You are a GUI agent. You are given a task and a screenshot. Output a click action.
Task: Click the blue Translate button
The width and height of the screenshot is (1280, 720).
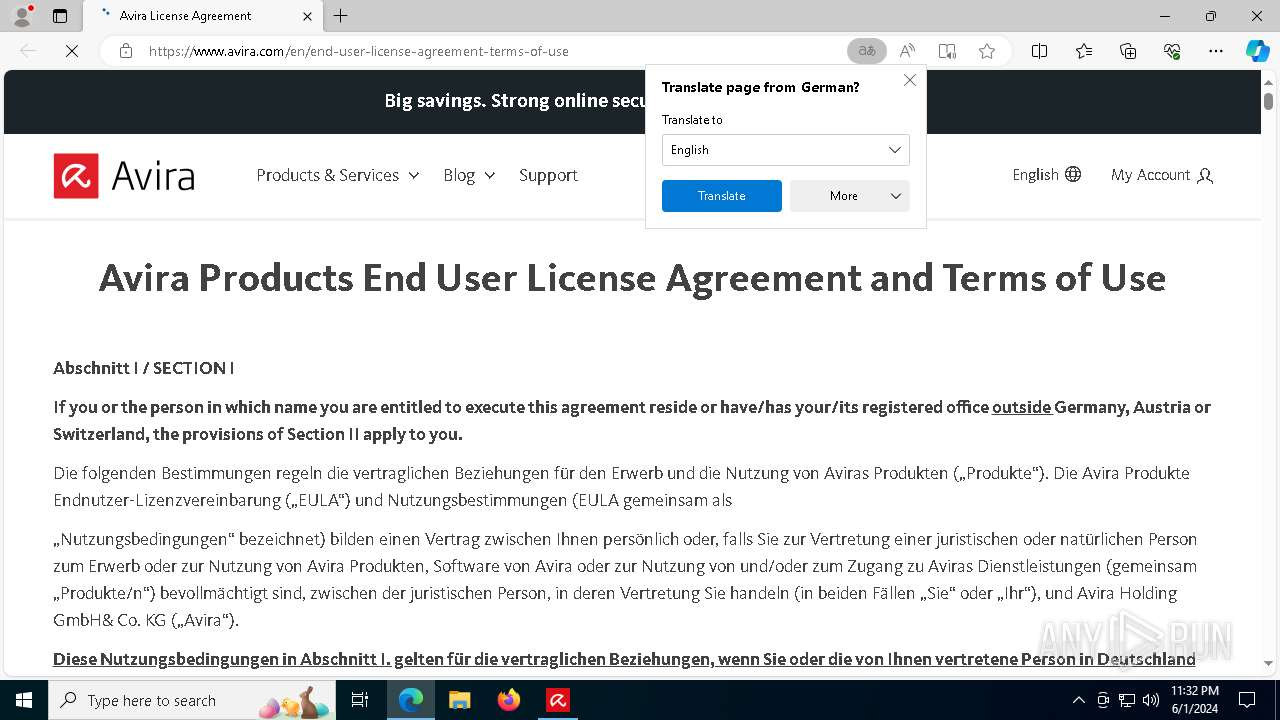tap(721, 196)
